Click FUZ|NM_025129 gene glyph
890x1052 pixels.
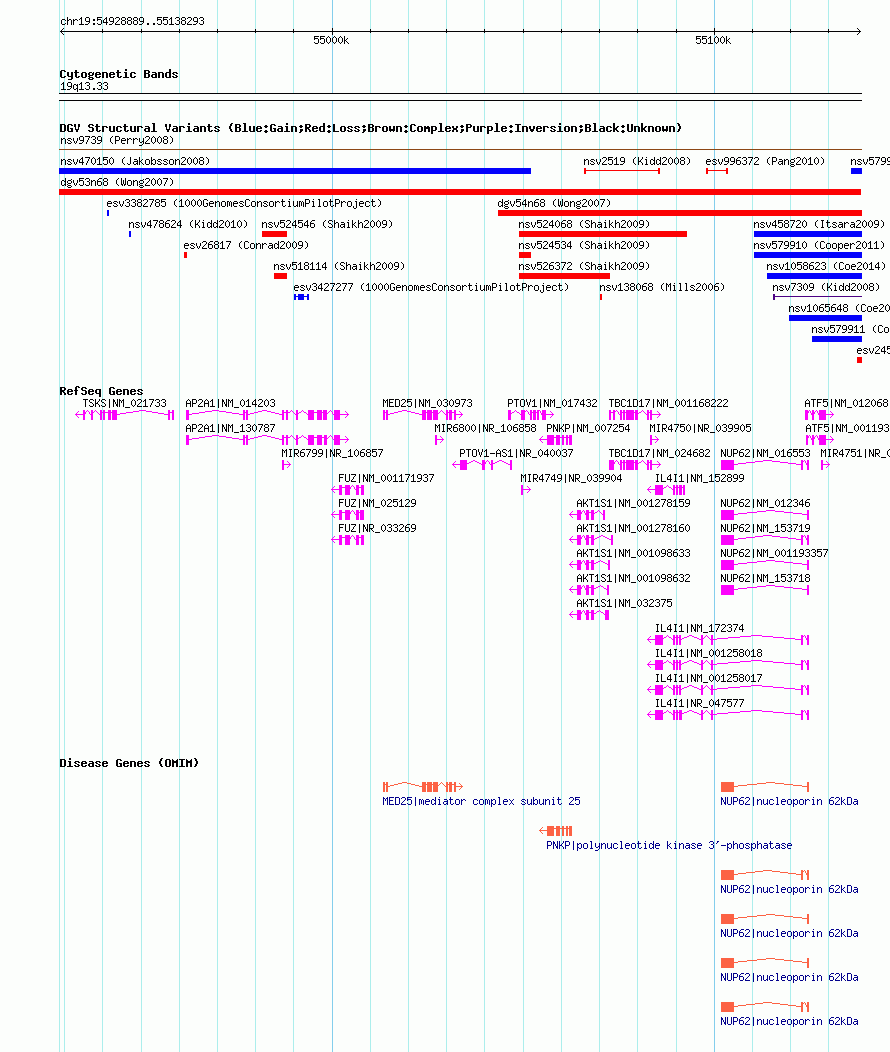coord(348,515)
